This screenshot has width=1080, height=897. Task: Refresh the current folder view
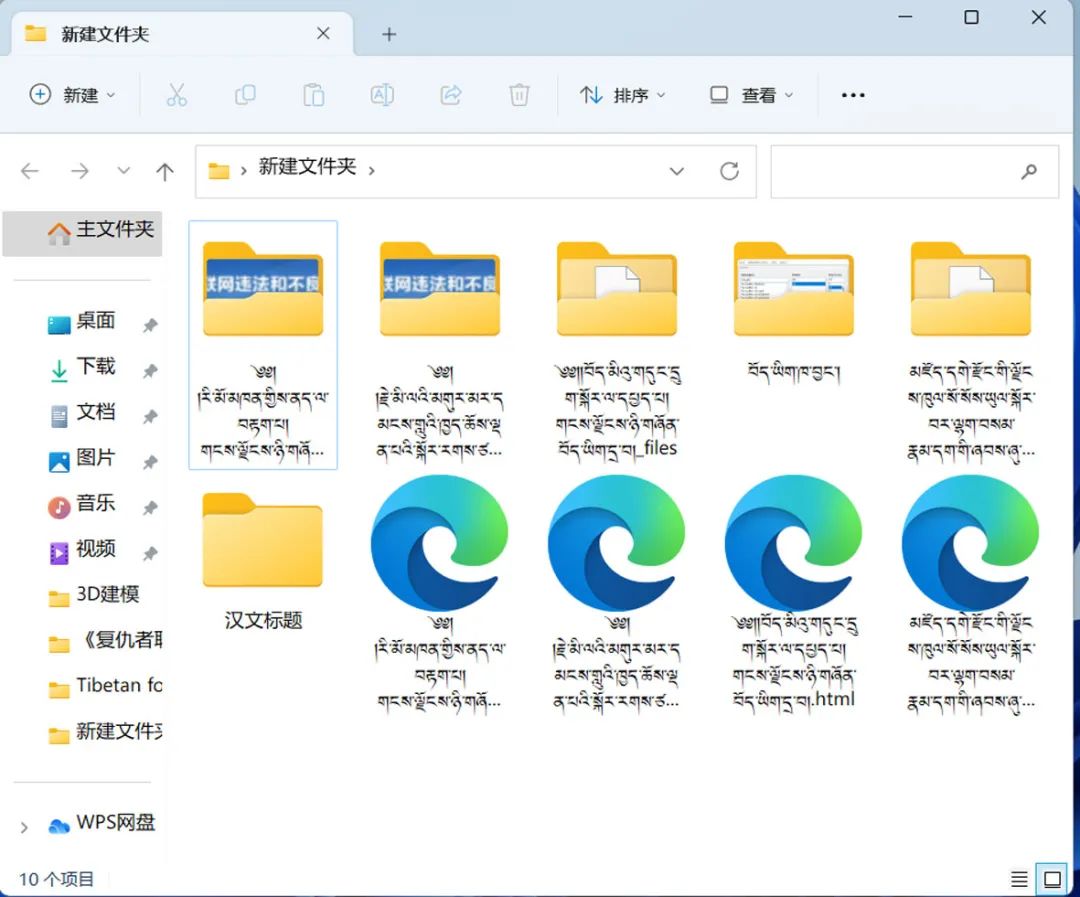point(729,171)
